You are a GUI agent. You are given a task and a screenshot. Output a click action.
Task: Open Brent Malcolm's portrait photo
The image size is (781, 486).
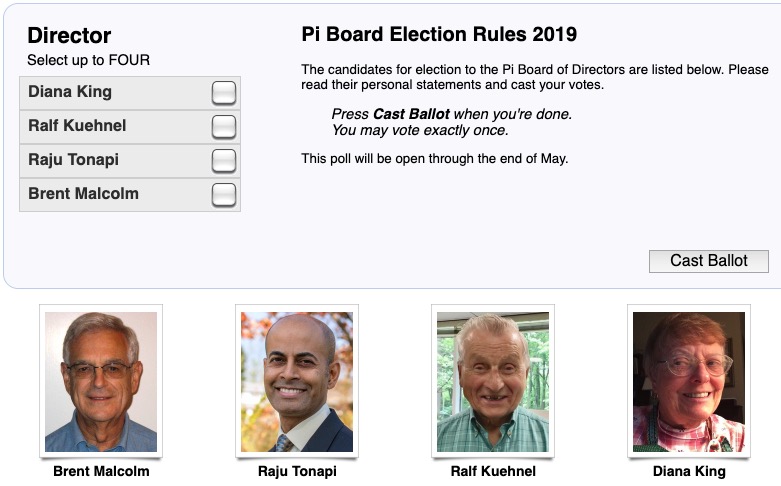point(101,381)
